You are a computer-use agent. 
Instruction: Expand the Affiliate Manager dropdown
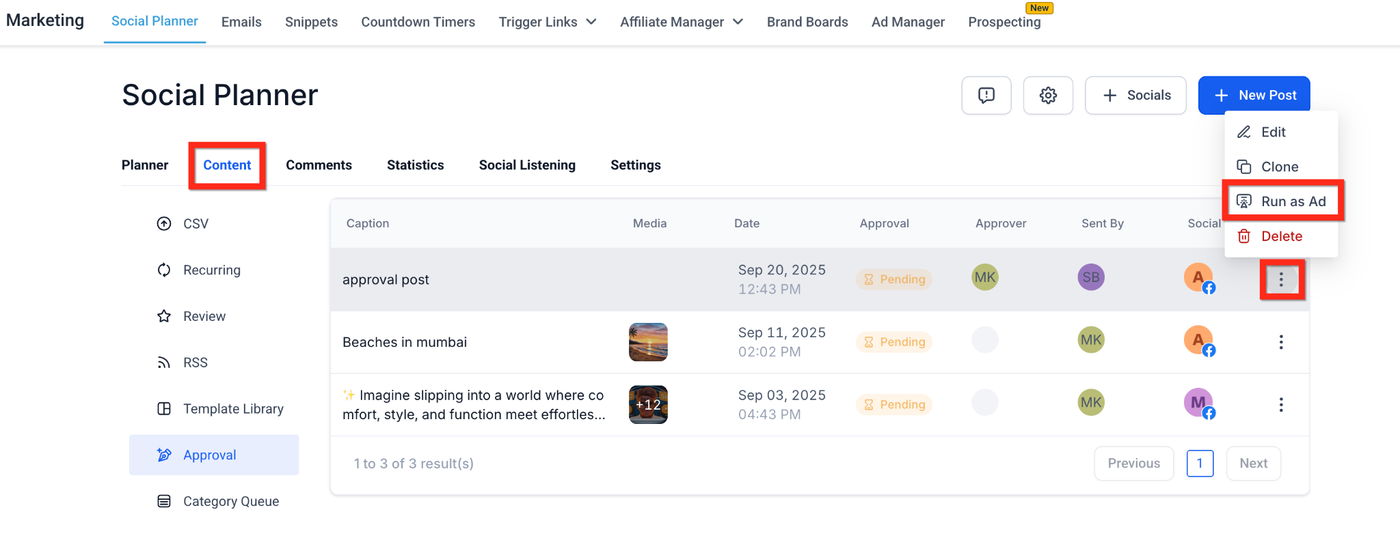(x=681, y=22)
